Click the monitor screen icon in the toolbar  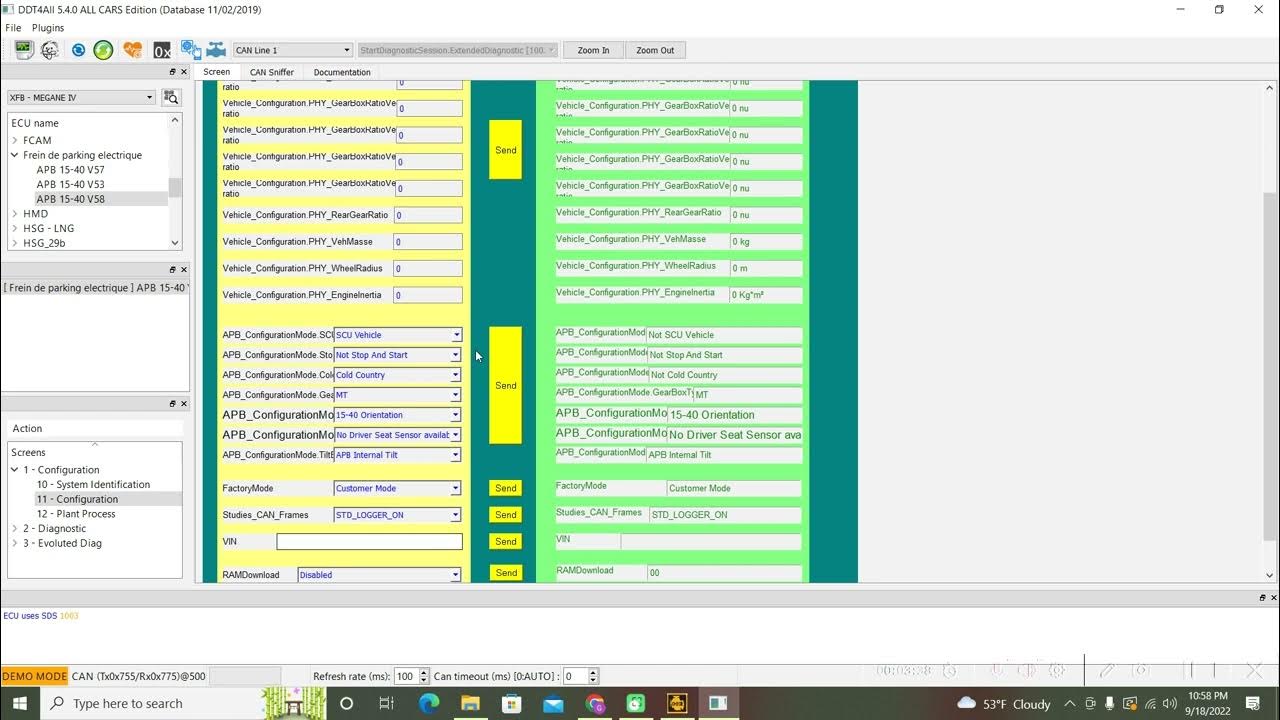[x=22, y=50]
